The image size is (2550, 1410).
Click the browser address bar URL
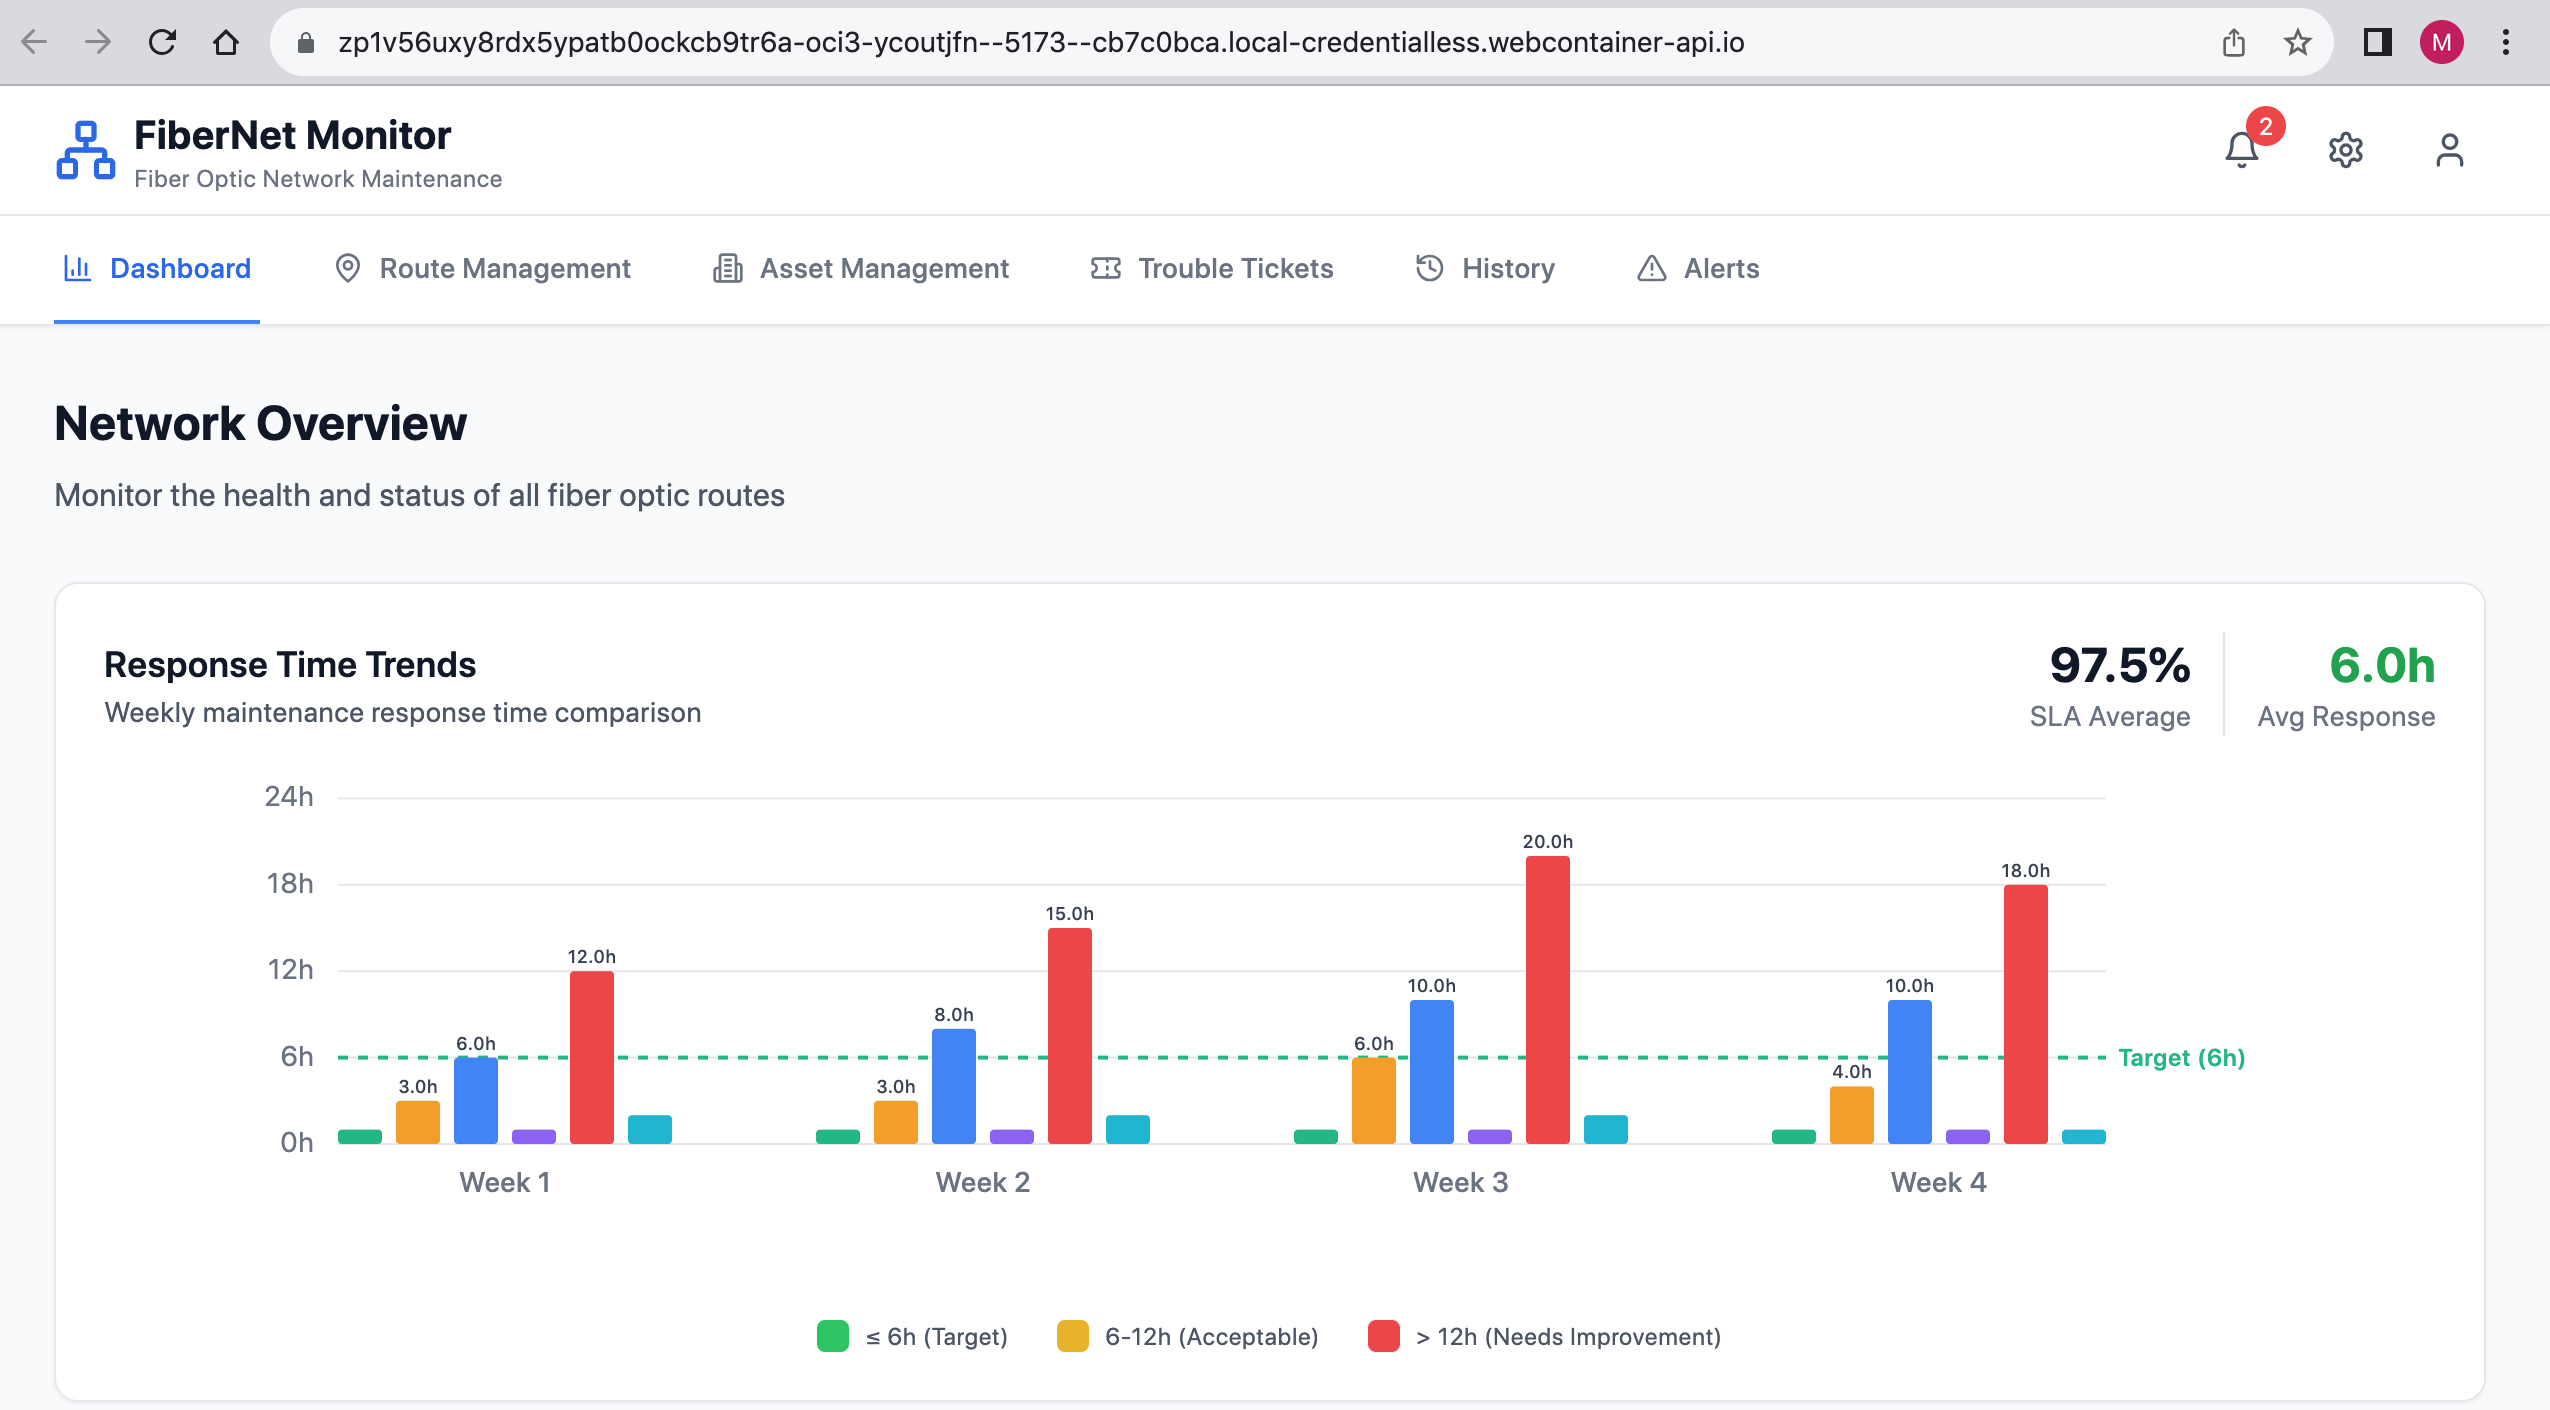[x=1040, y=42]
